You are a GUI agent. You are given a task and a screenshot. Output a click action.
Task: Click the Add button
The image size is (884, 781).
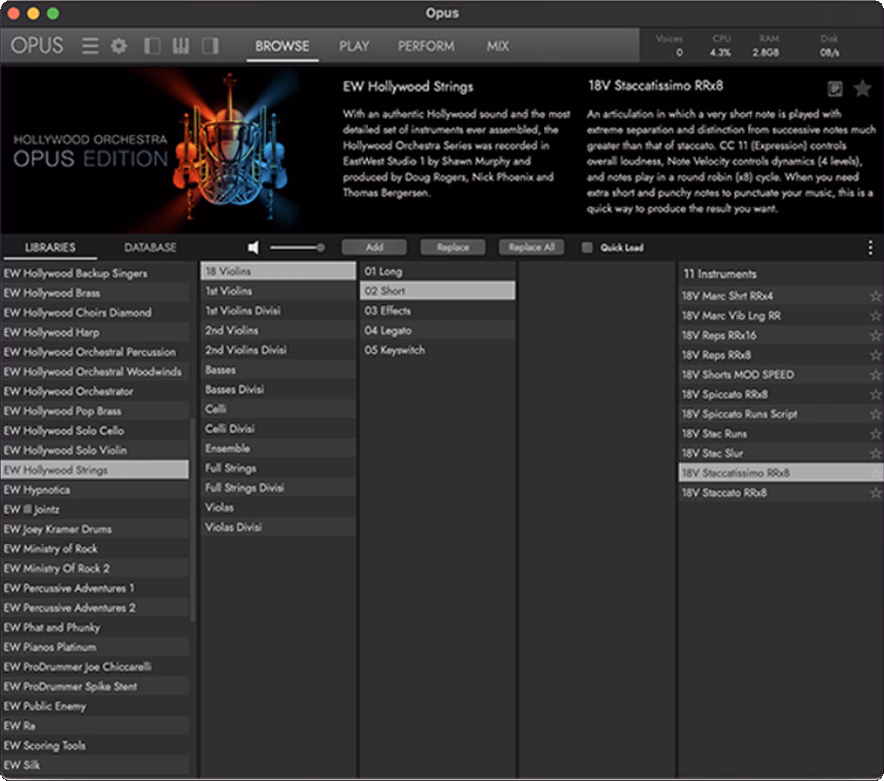click(374, 247)
